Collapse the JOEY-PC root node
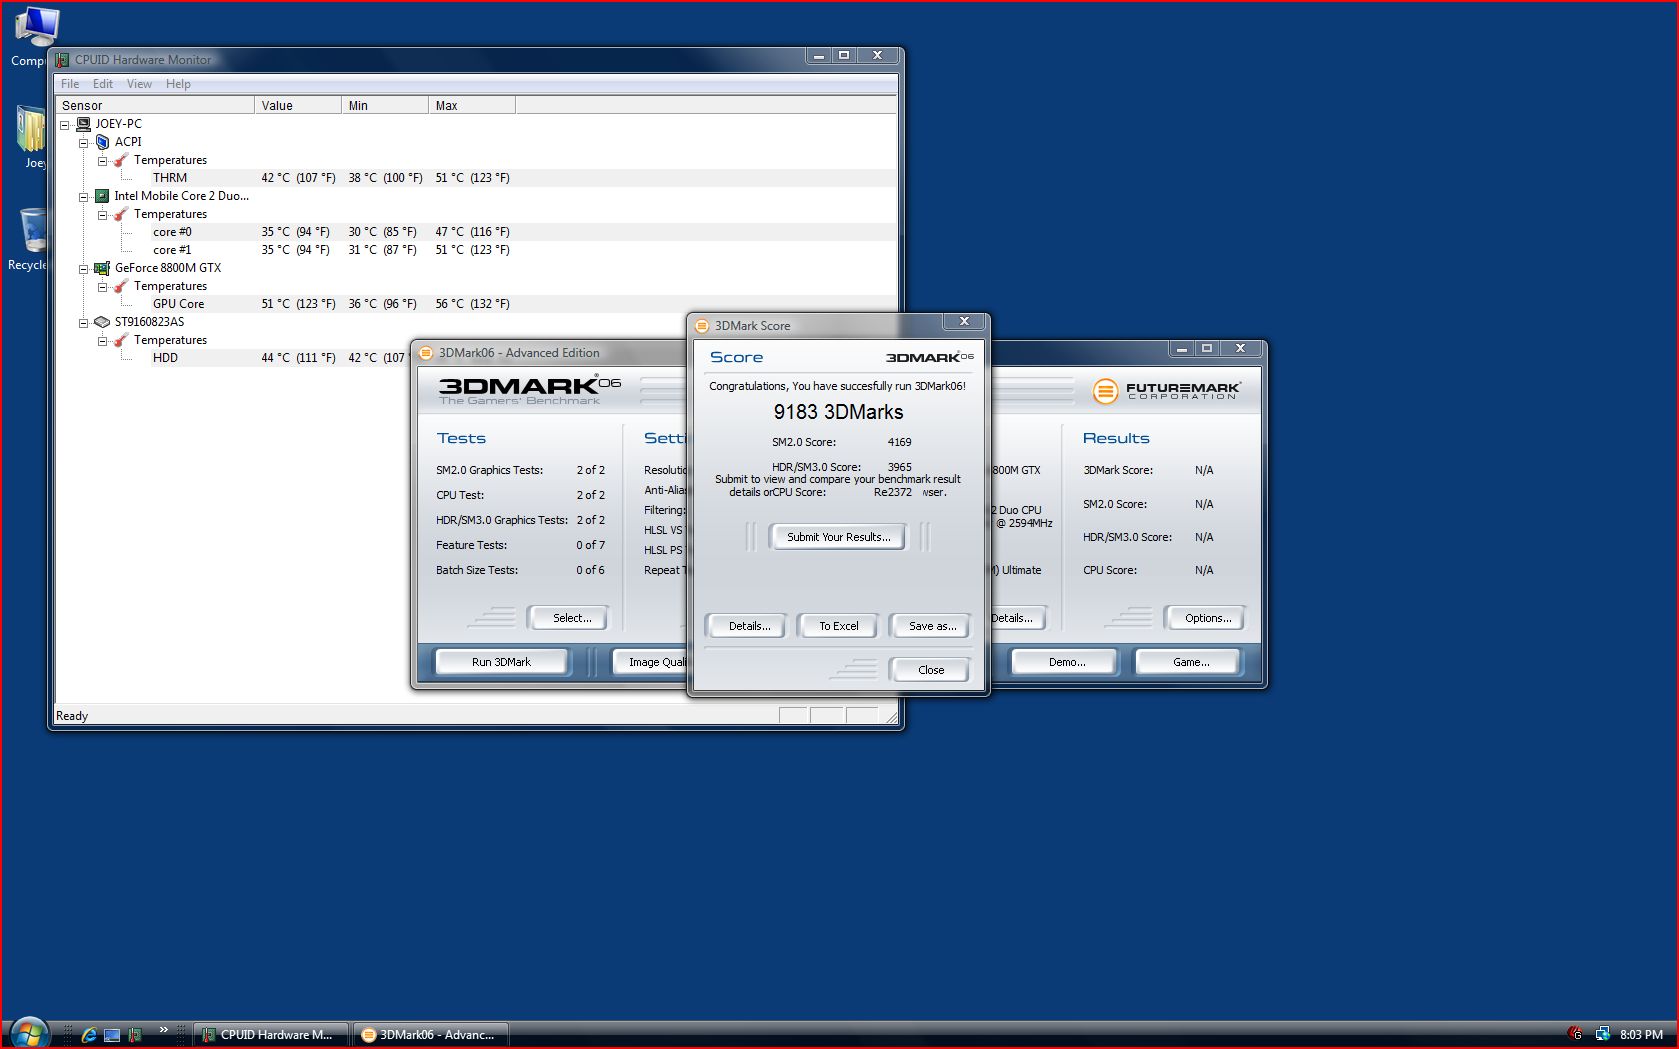Viewport: 1679px width, 1049px height. [65, 125]
